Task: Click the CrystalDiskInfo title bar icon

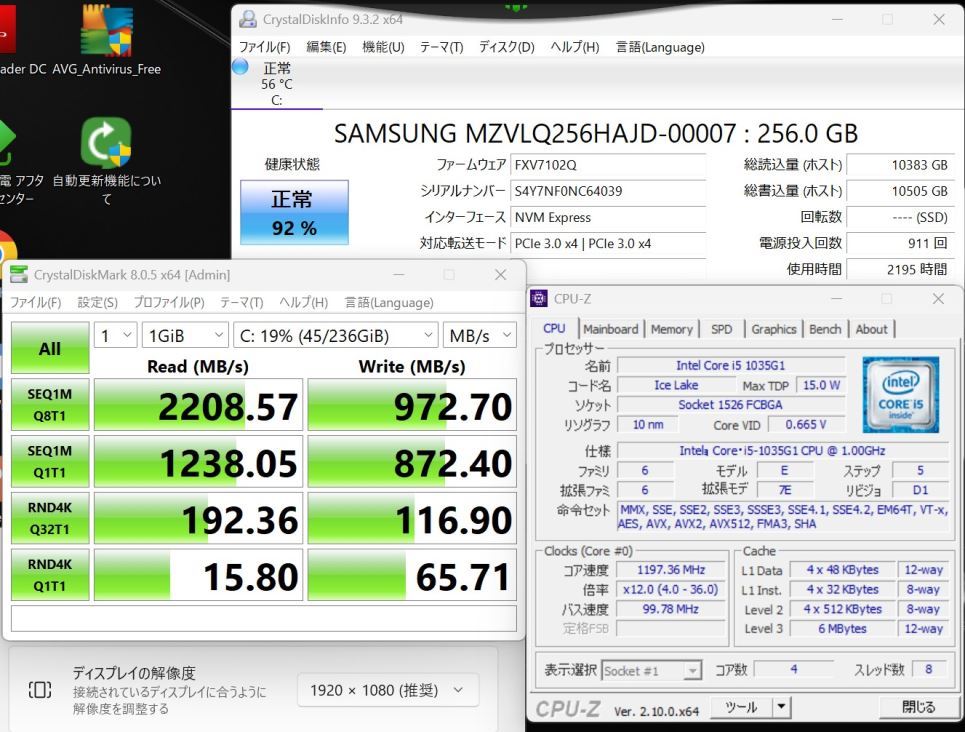Action: pos(247,19)
